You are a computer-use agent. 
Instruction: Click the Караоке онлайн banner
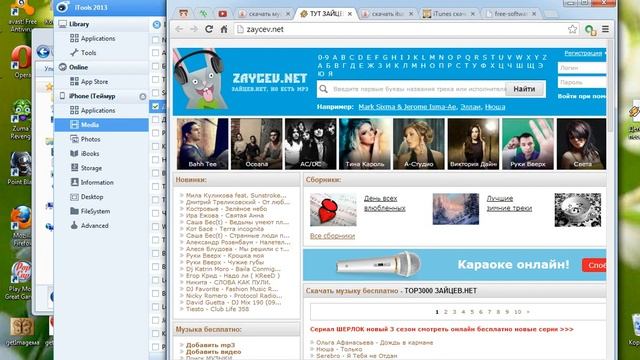pyautogui.click(x=454, y=264)
